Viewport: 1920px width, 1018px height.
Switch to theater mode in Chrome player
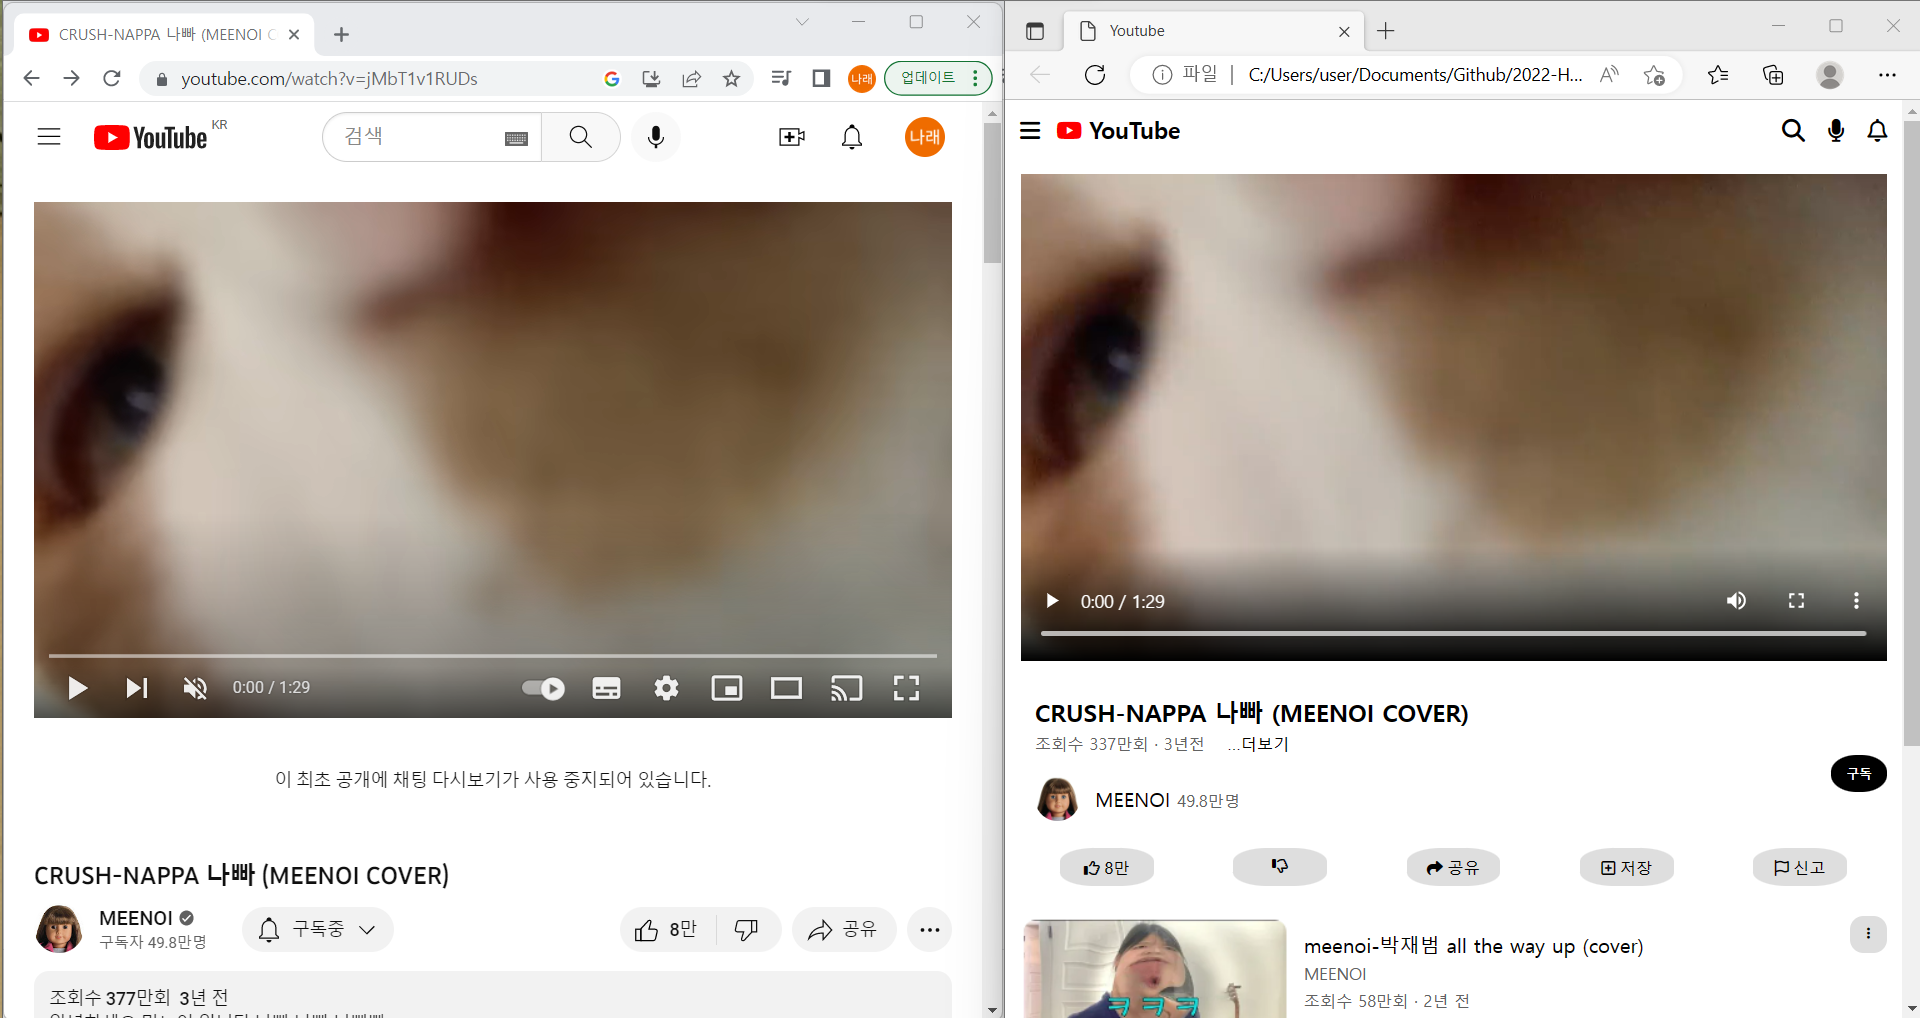[786, 688]
